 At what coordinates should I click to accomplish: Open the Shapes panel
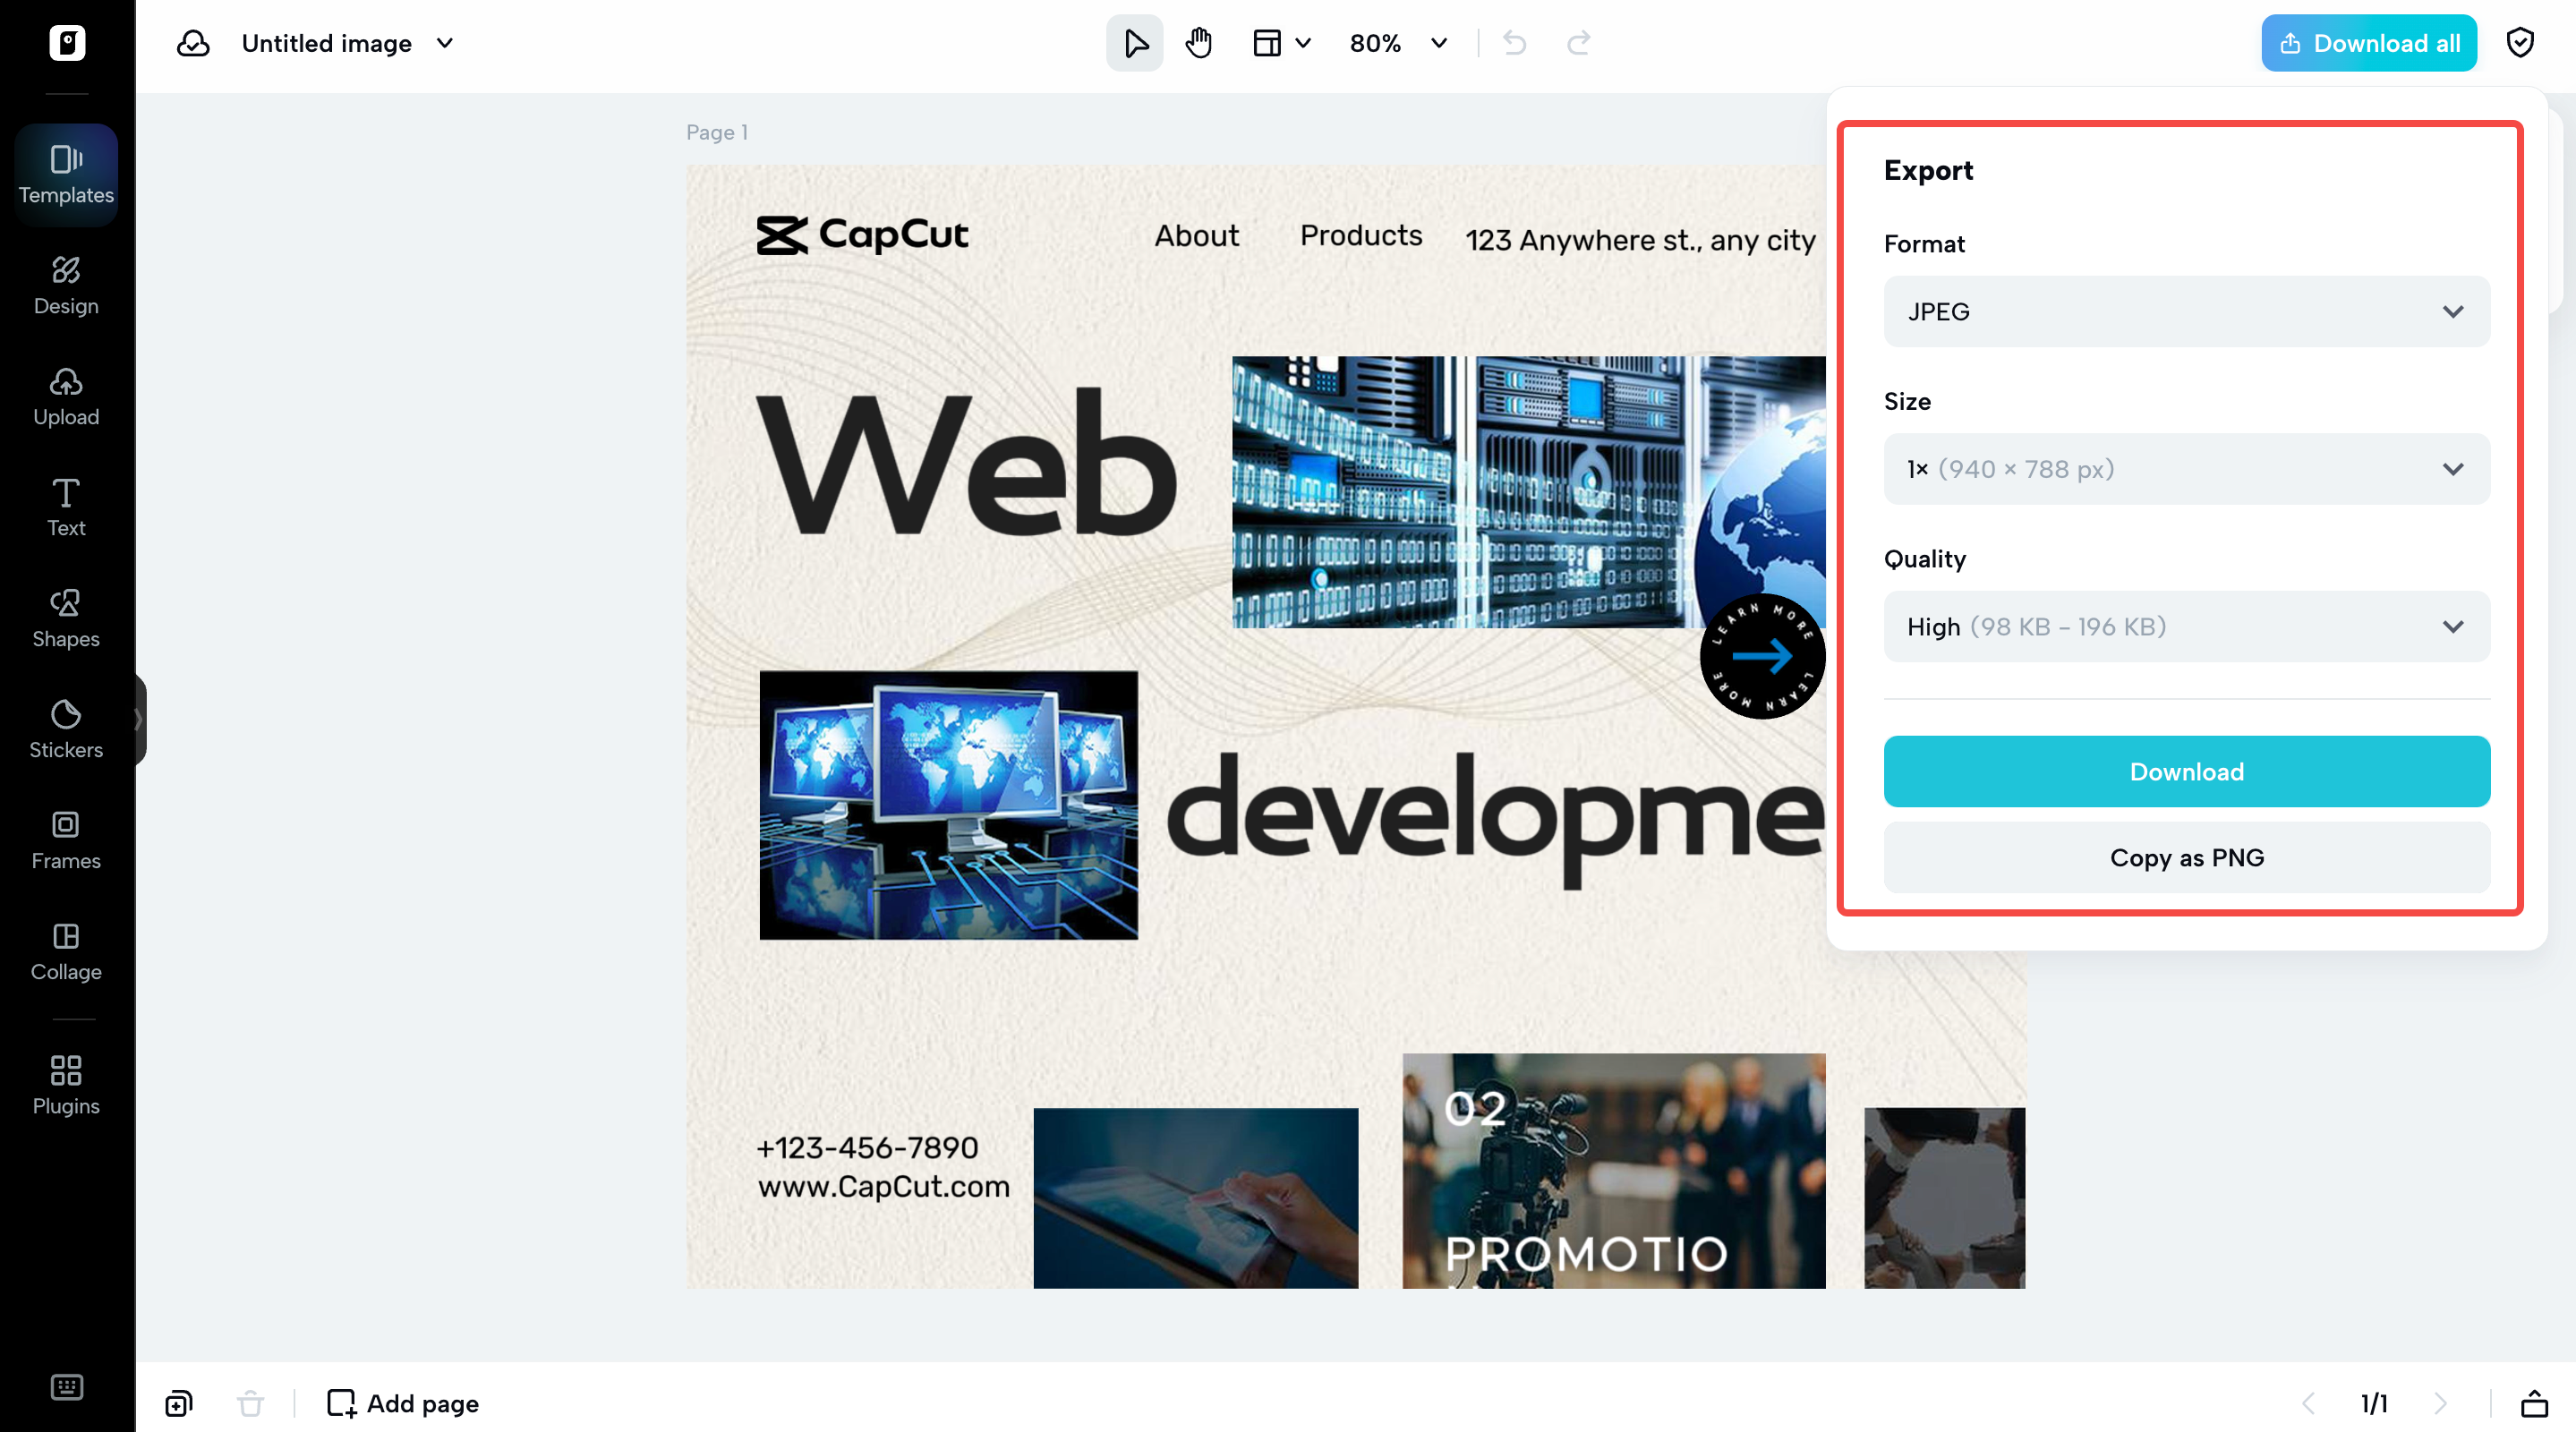(66, 617)
